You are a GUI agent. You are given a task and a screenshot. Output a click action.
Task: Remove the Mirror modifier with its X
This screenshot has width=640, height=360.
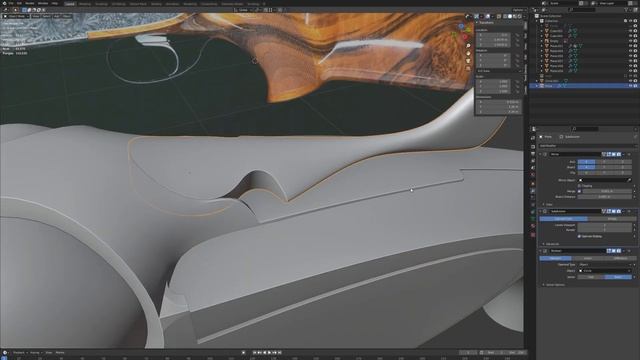[x=629, y=154]
